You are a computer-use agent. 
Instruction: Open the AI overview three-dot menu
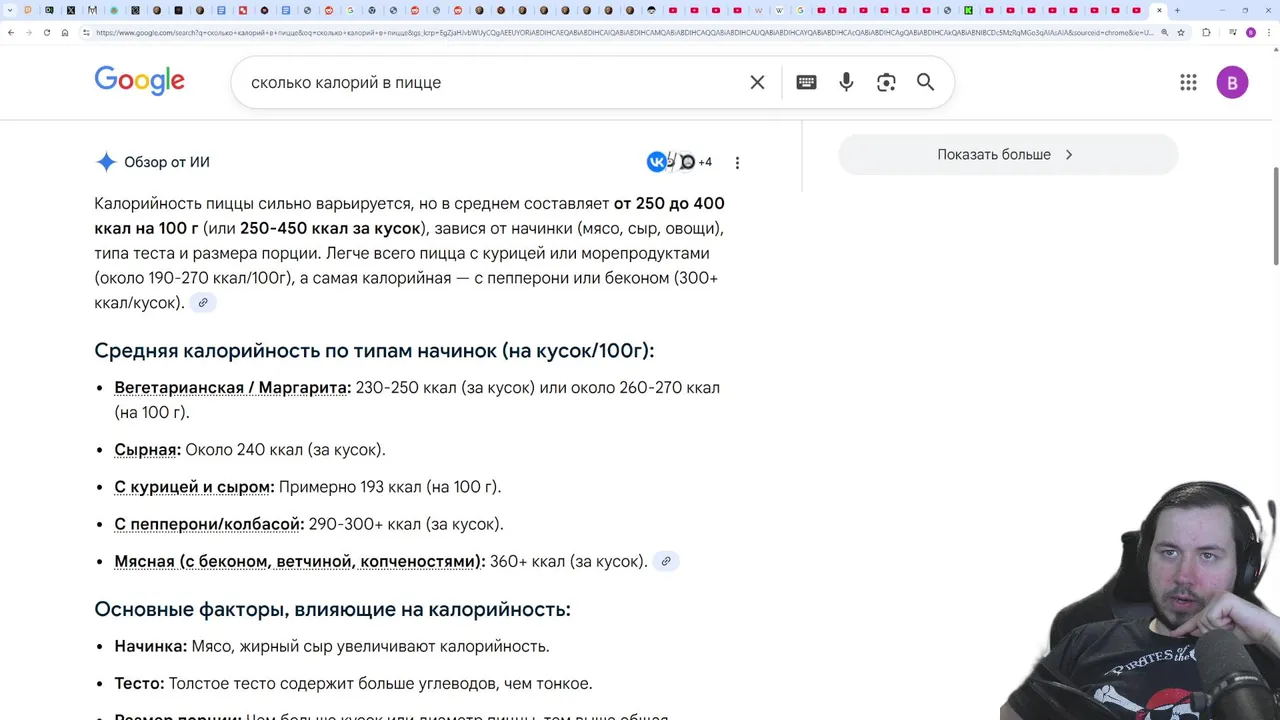[x=737, y=163]
